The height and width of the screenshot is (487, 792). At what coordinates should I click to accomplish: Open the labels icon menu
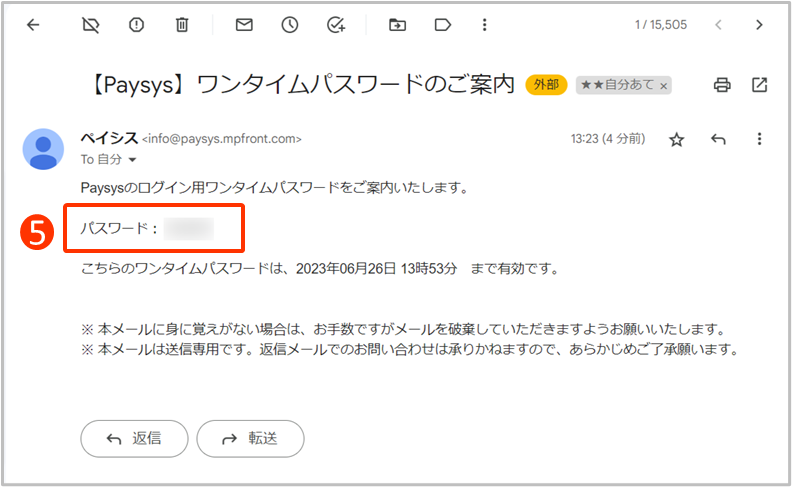443,25
